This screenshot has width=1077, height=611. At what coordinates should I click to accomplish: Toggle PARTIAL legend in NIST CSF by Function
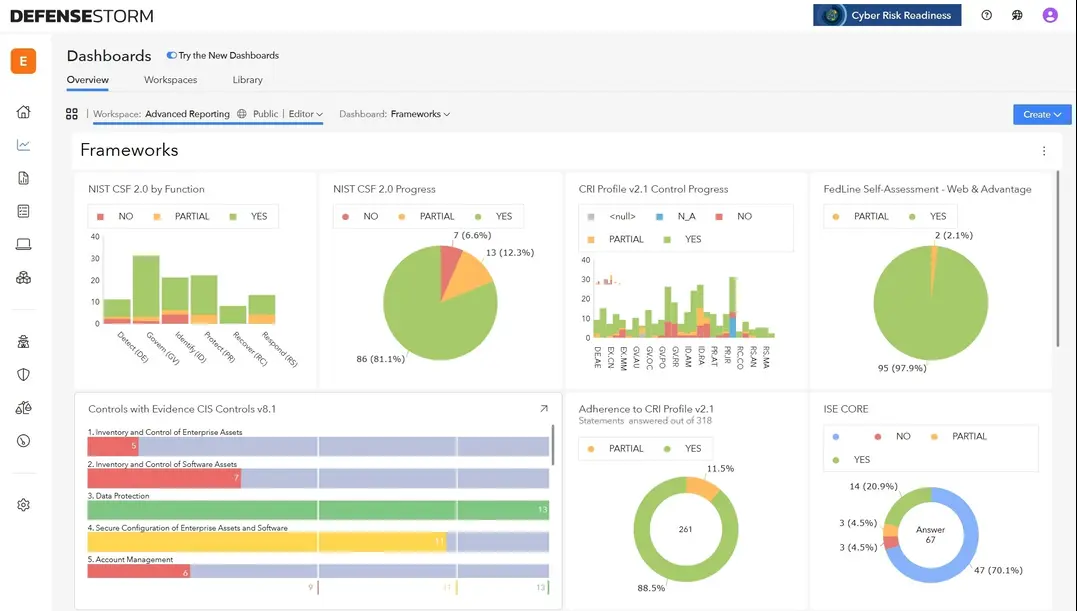coord(181,216)
